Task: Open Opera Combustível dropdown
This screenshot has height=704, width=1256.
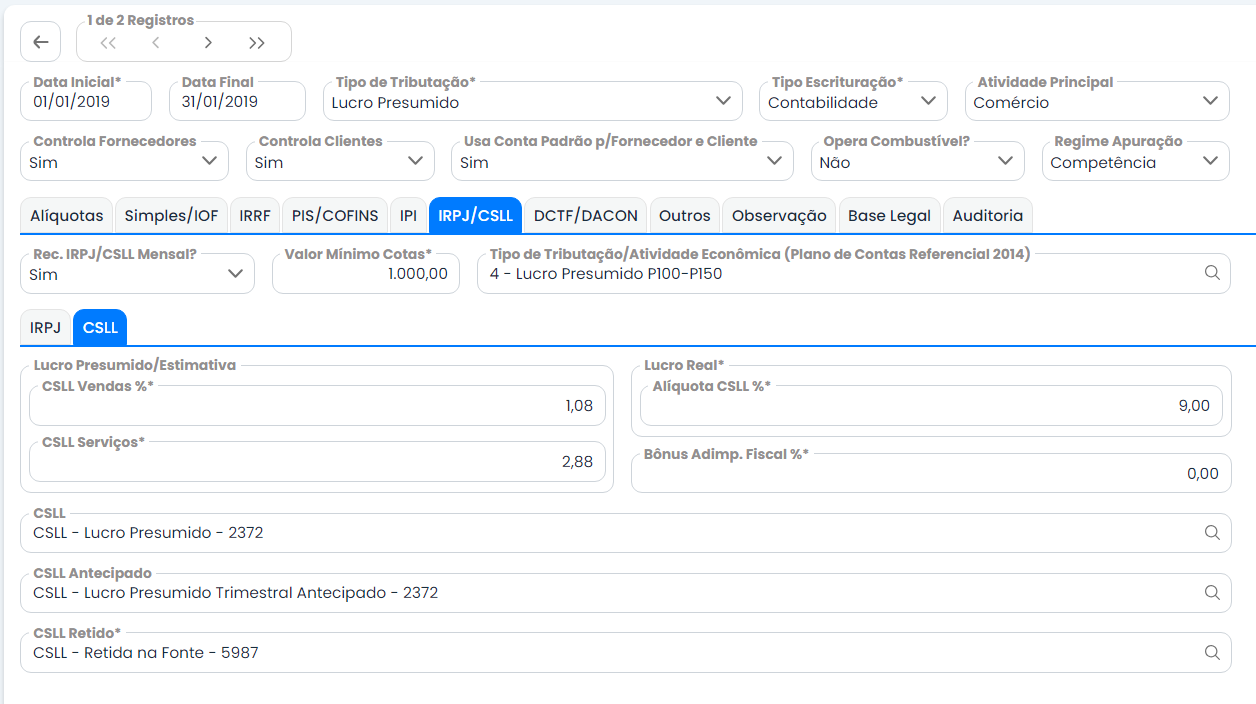Action: coord(918,161)
